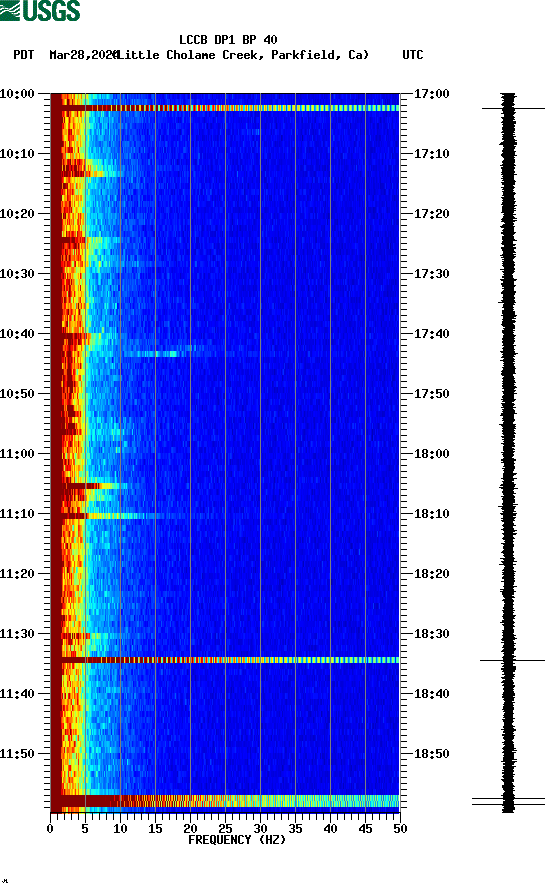Click the seismogram marker line near 17:02

[x=513, y=108]
